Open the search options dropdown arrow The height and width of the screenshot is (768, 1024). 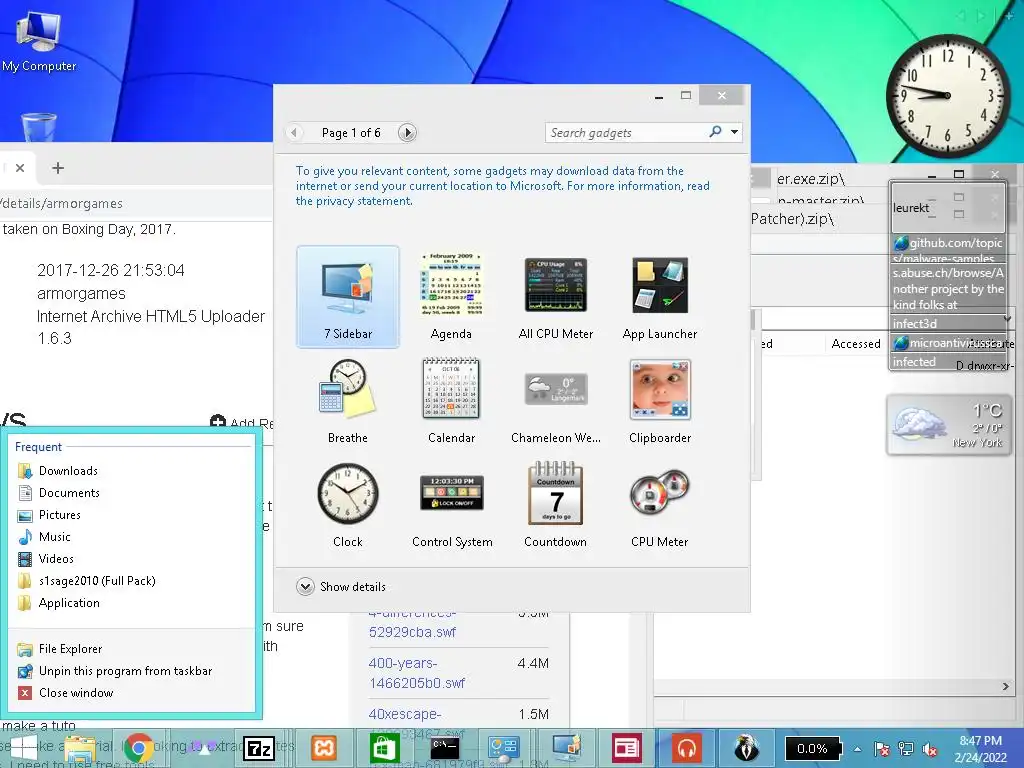point(735,132)
